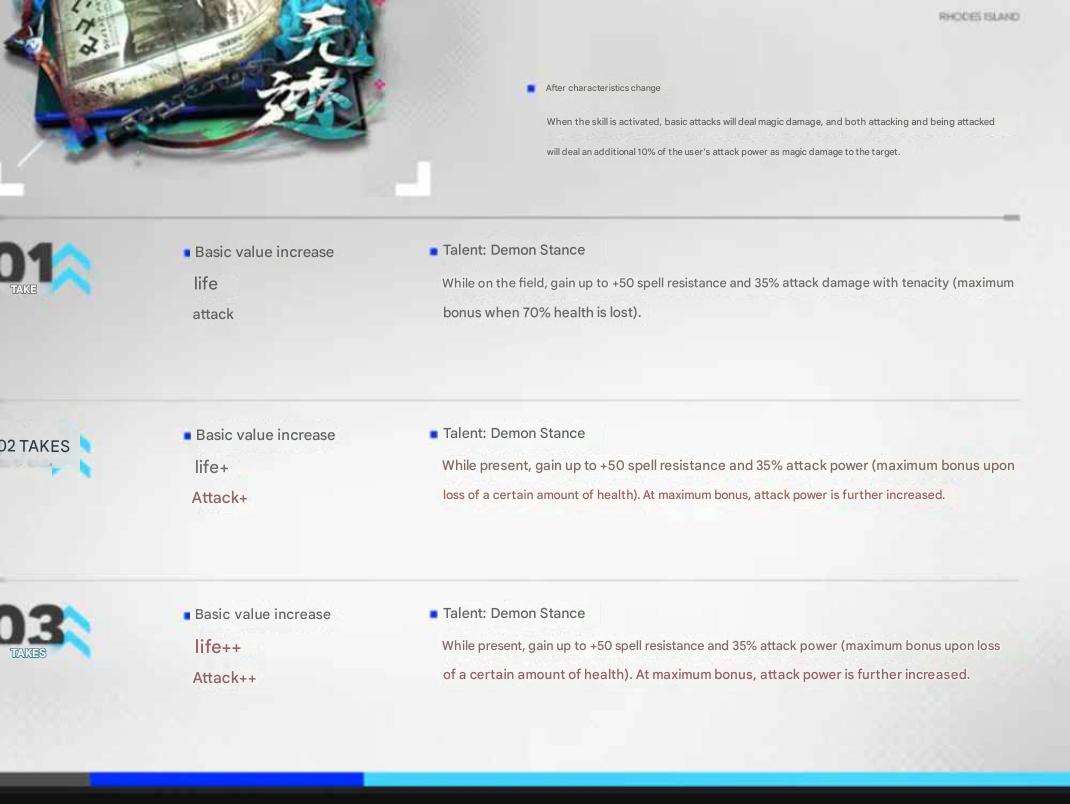Image resolution: width=1070 pixels, height=804 pixels.
Task: Click the RHODES ISLAND text
Action: pyautogui.click(x=979, y=16)
